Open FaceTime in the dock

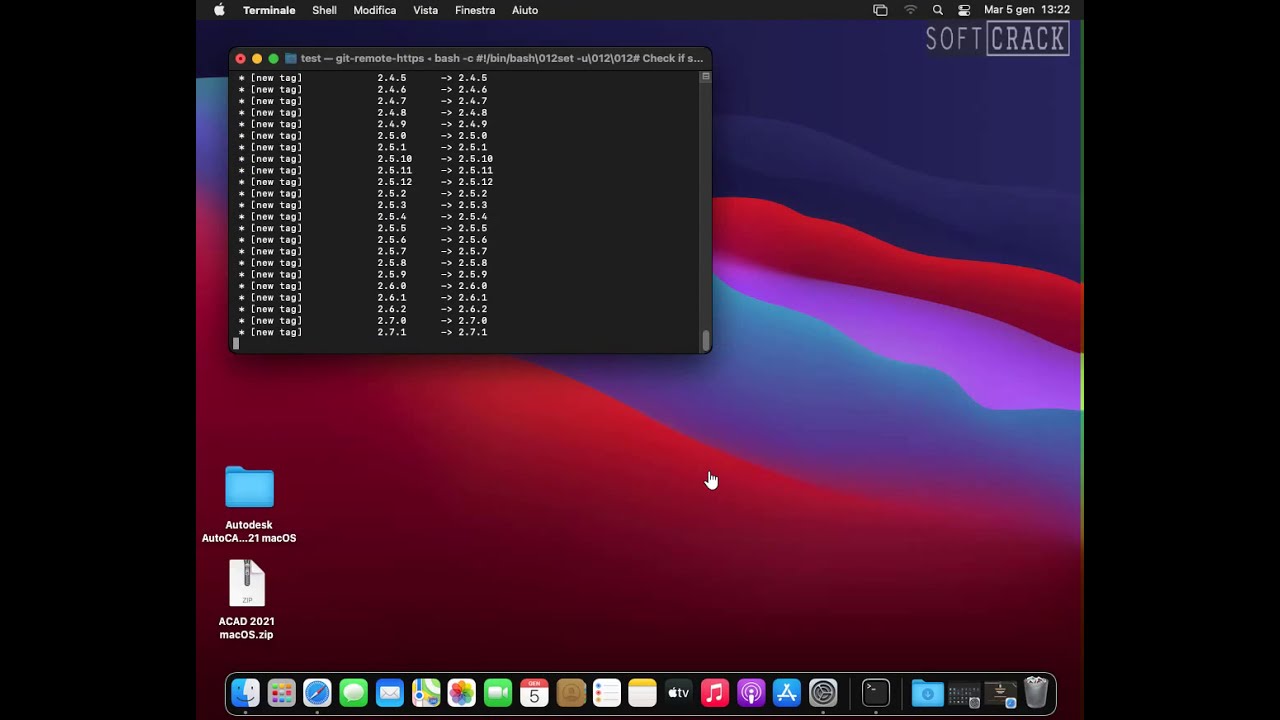pos(498,693)
